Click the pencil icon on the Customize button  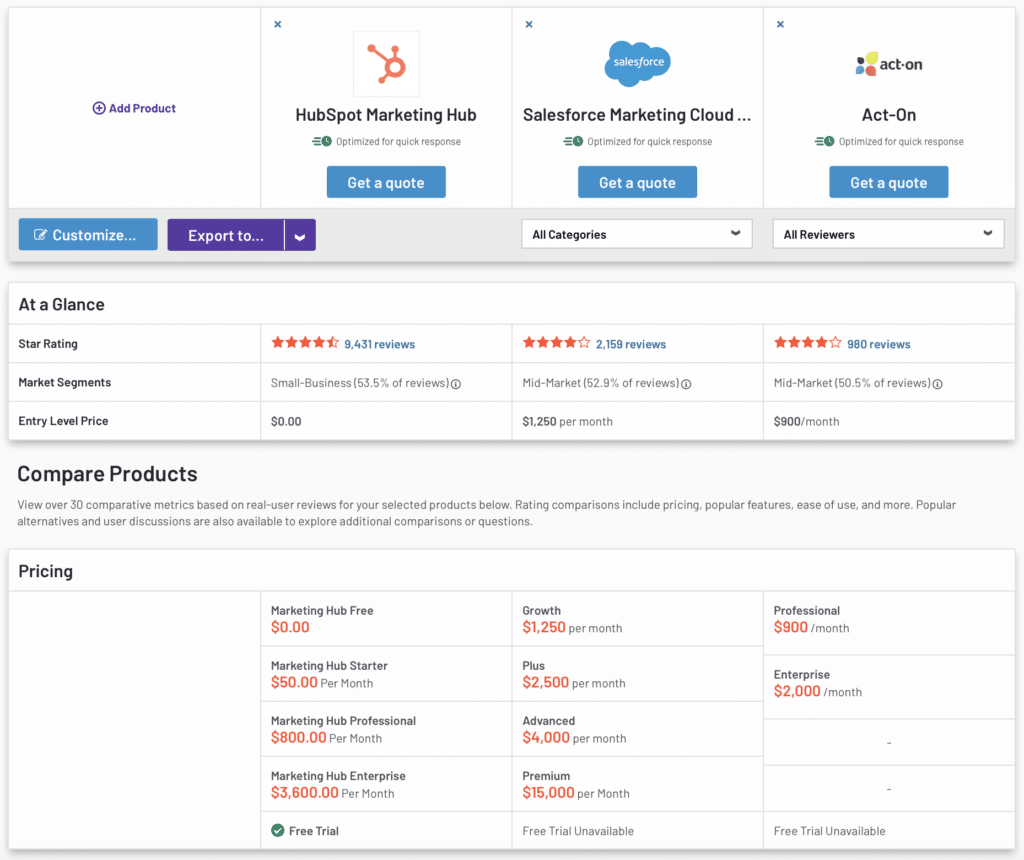point(40,235)
